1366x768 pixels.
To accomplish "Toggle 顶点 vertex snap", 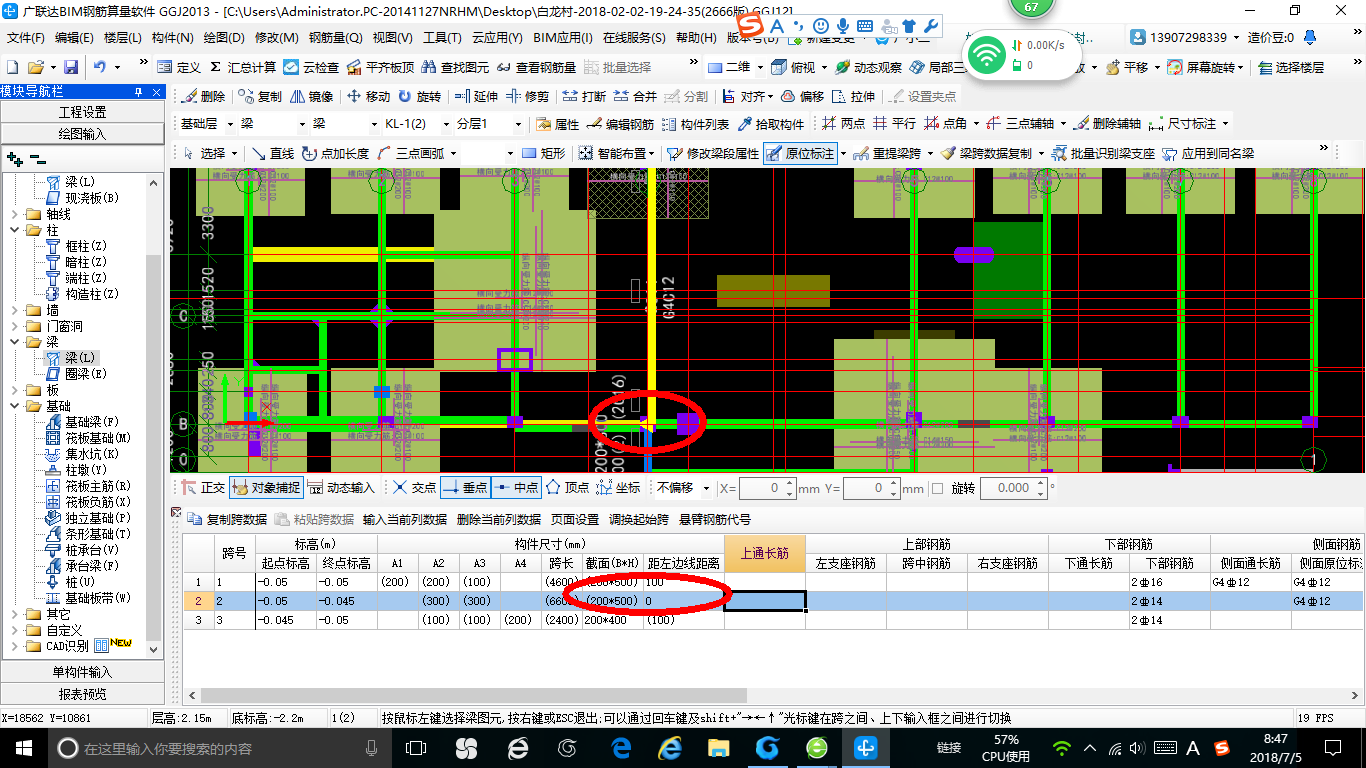I will tap(567, 488).
